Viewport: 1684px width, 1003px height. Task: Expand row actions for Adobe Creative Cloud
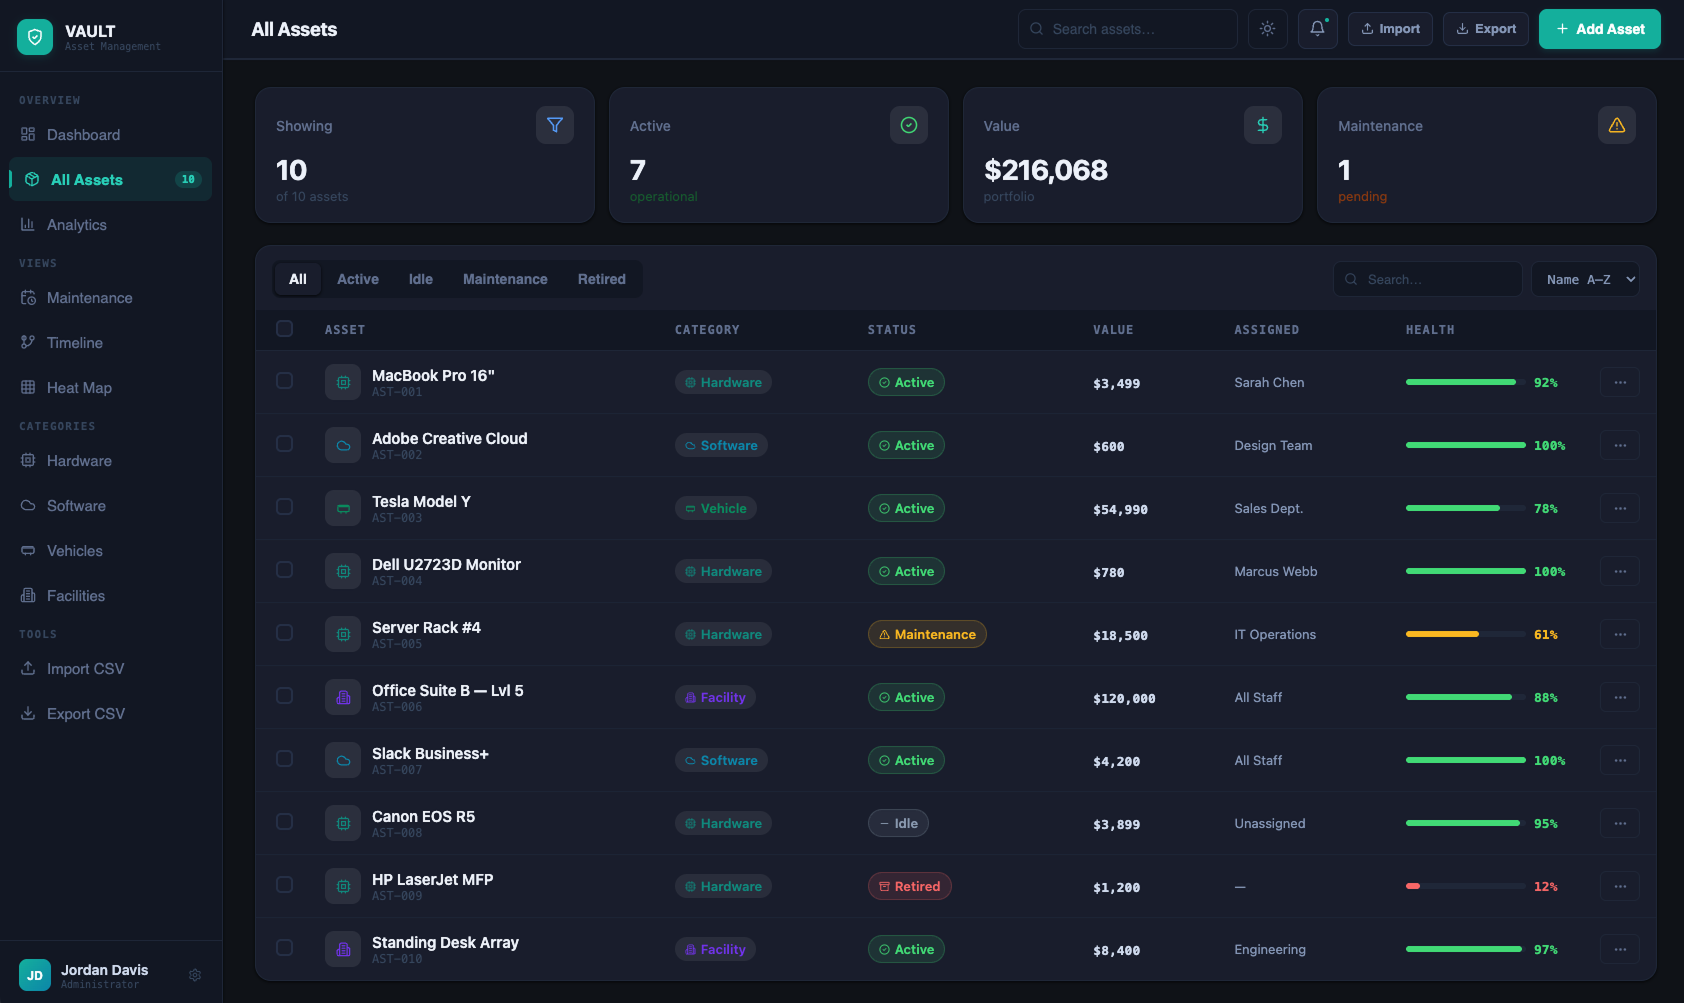tap(1619, 445)
